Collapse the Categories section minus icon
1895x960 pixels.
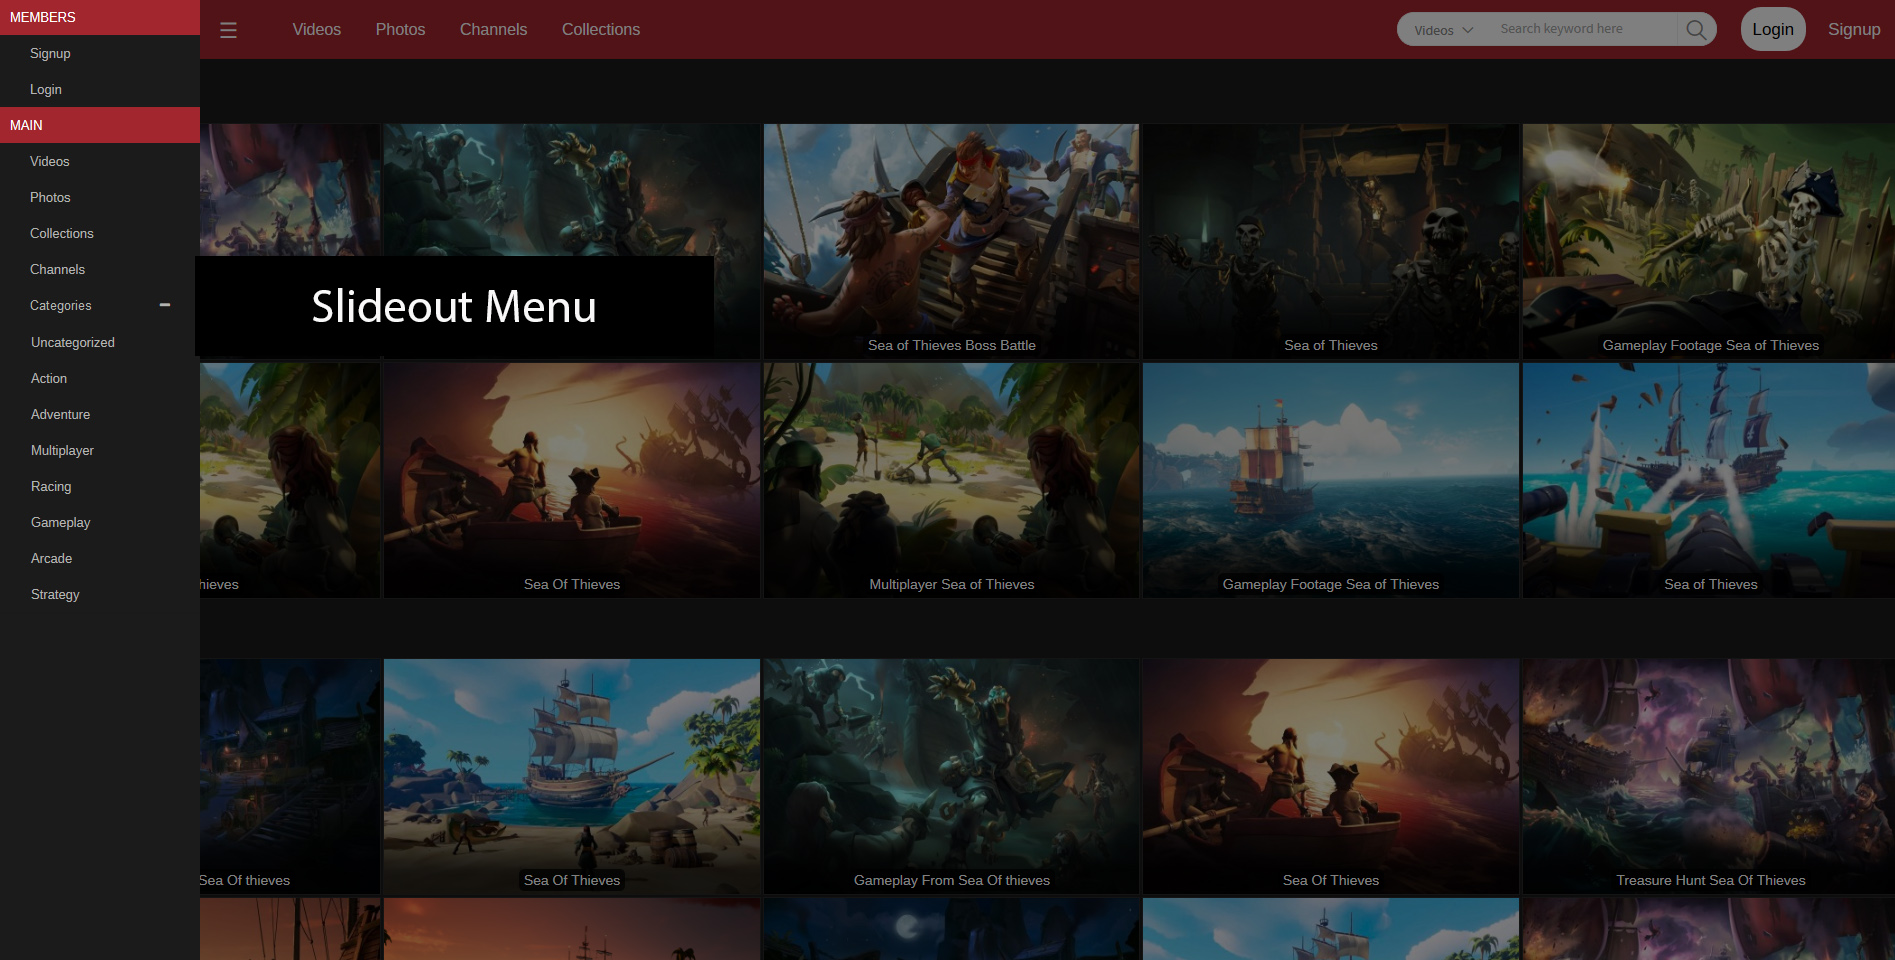tap(165, 305)
